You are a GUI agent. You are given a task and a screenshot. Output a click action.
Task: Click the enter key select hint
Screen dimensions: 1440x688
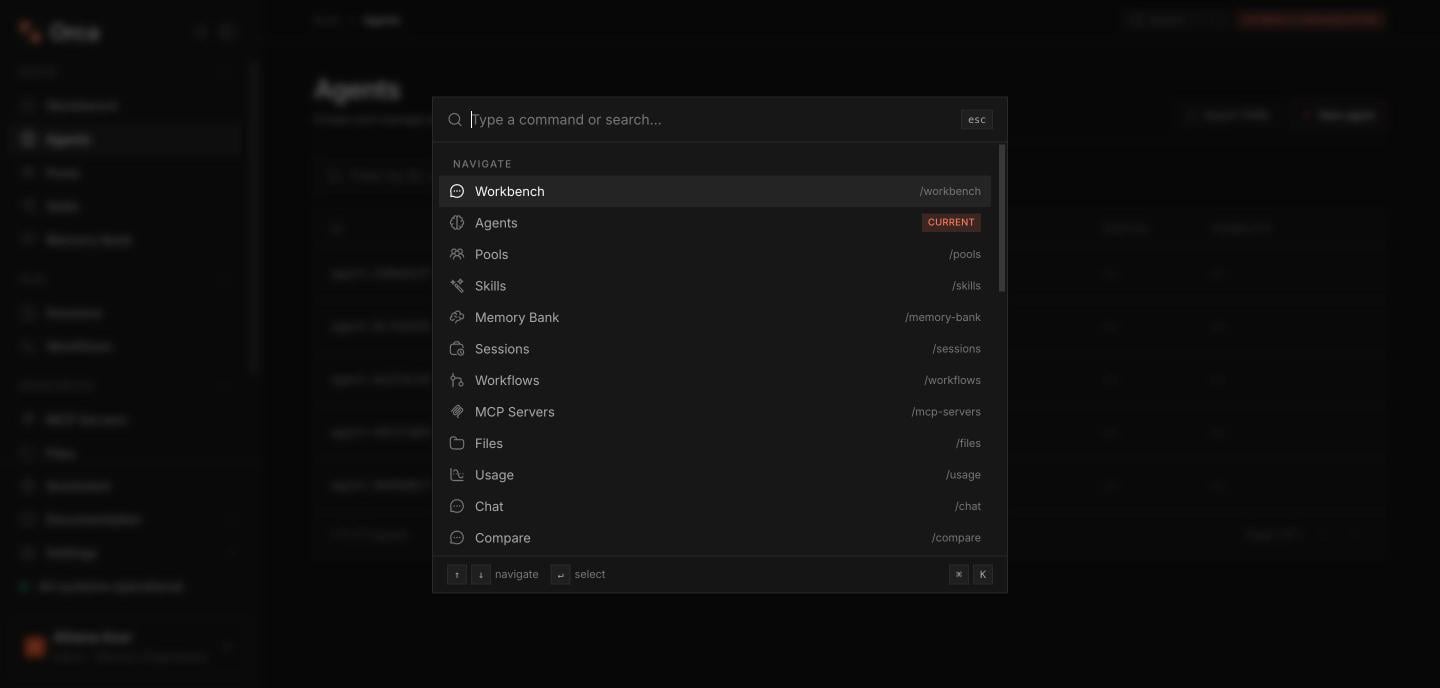(x=561, y=575)
